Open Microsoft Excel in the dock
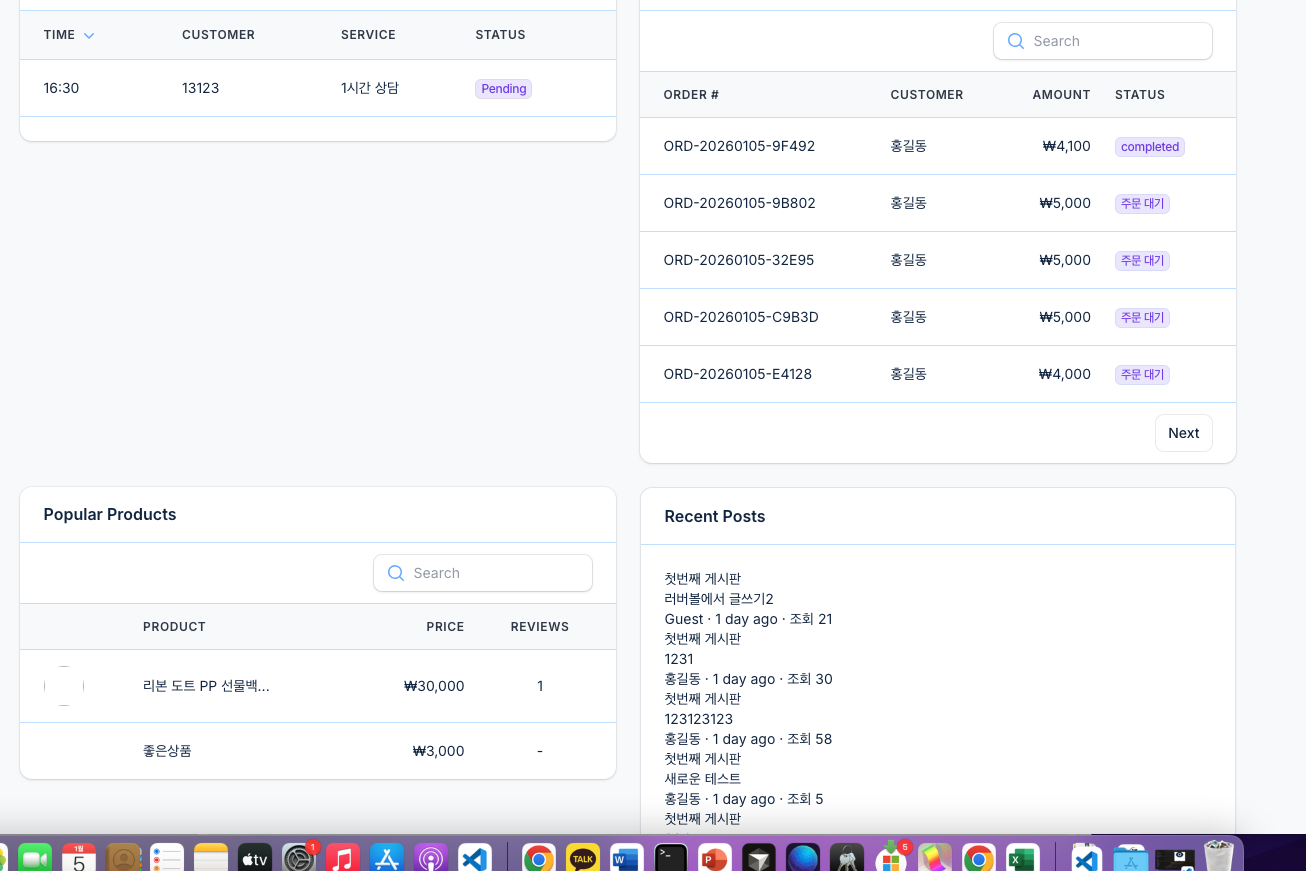Viewport: 1306px width, 871px height. [1021, 858]
